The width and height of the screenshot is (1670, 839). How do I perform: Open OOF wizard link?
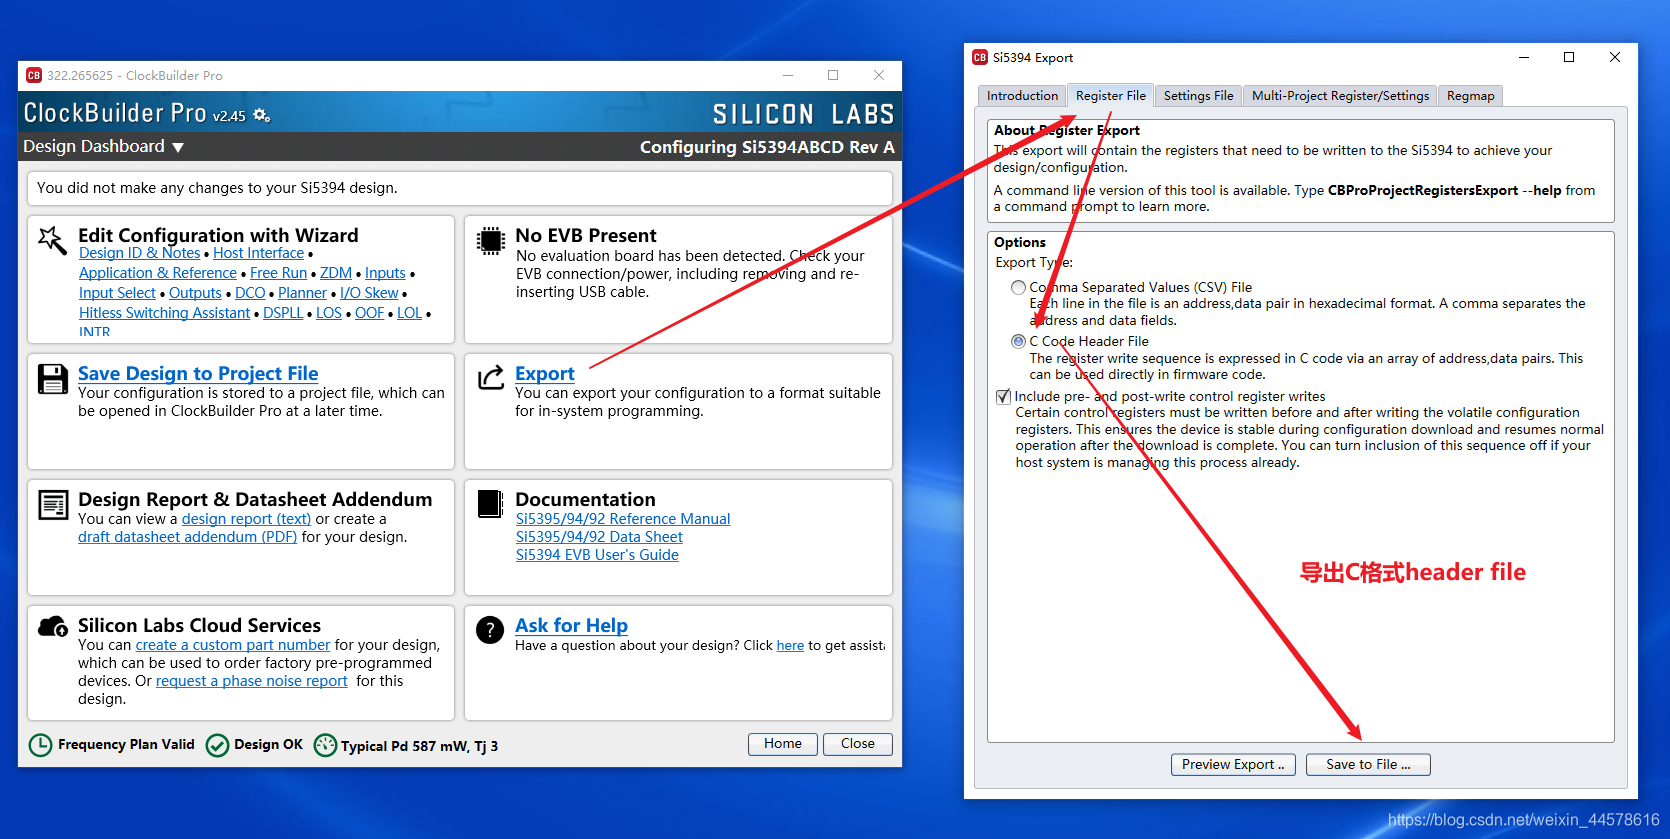tap(369, 313)
